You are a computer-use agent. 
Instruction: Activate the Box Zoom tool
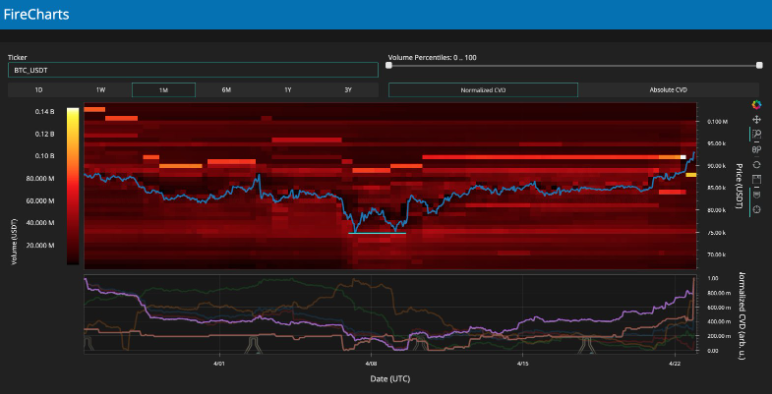pos(757,134)
